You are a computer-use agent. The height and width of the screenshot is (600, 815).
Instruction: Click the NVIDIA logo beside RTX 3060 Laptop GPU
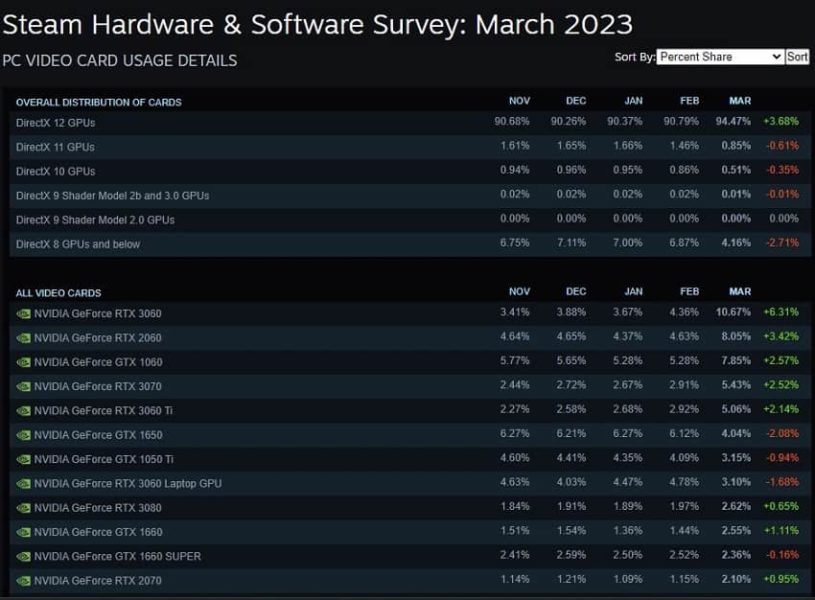click(x=23, y=484)
